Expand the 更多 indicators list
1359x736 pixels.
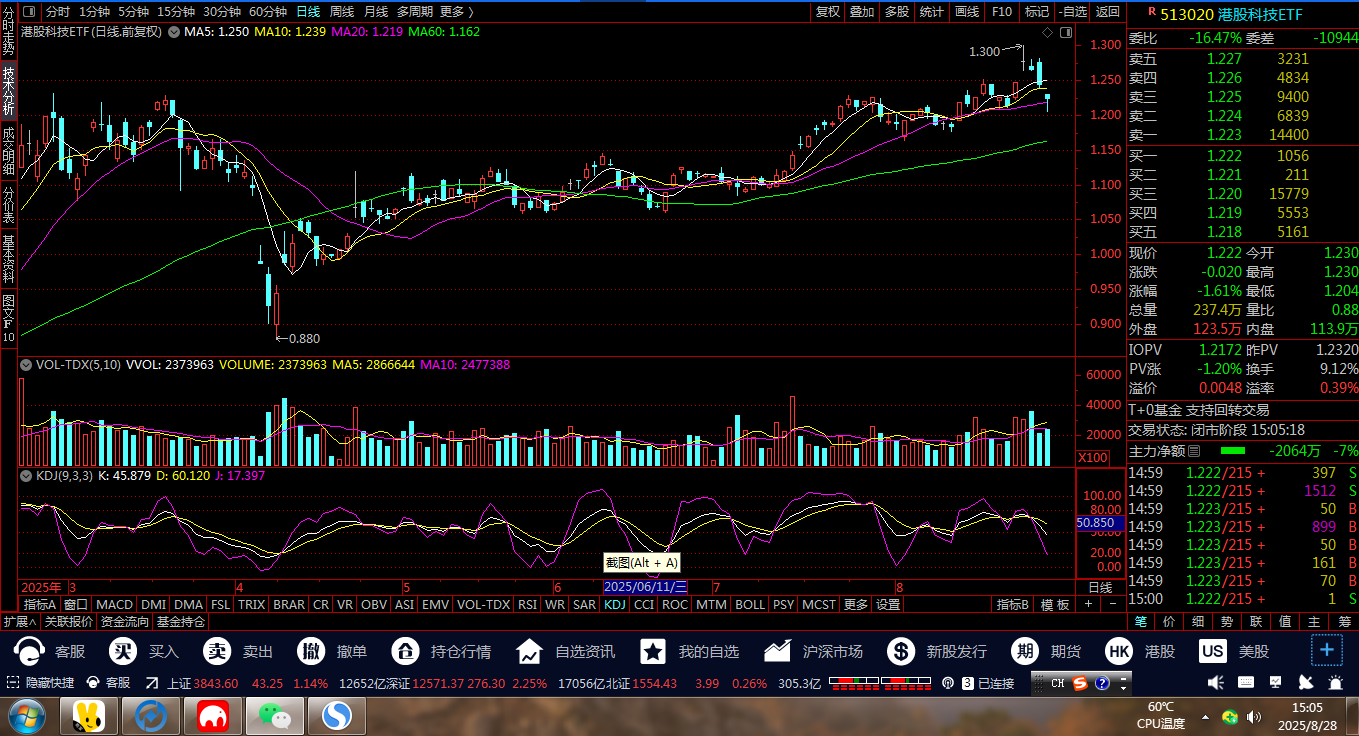point(856,604)
